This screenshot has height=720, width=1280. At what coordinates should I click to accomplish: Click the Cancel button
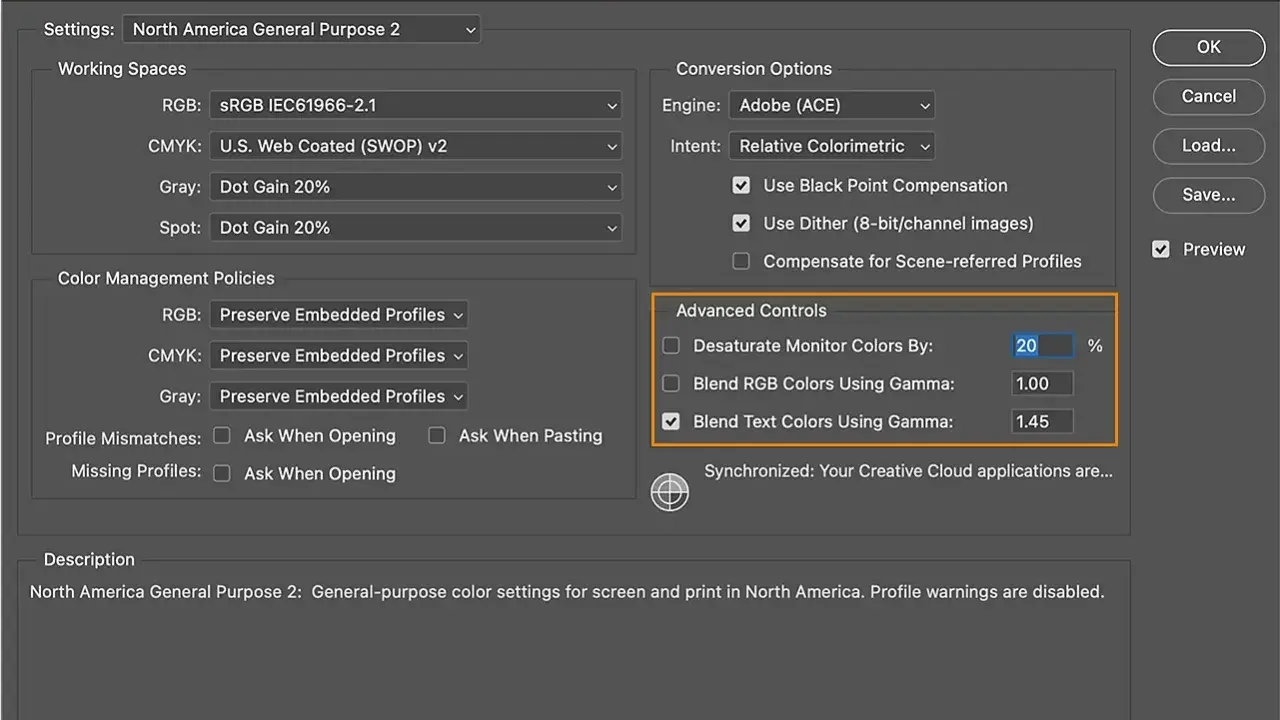click(x=1209, y=96)
